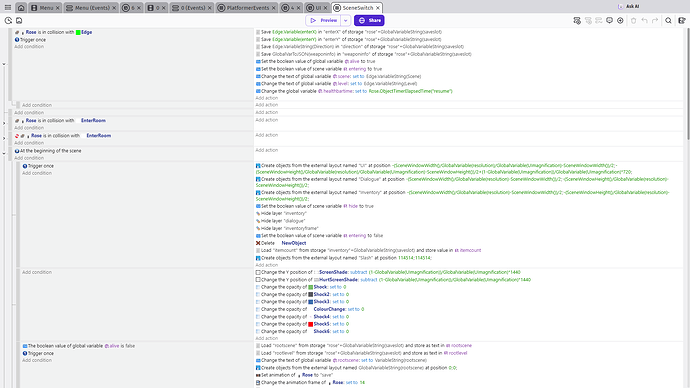Open the main hamburger menu
This screenshot has width=690, height=388.
[8, 7]
